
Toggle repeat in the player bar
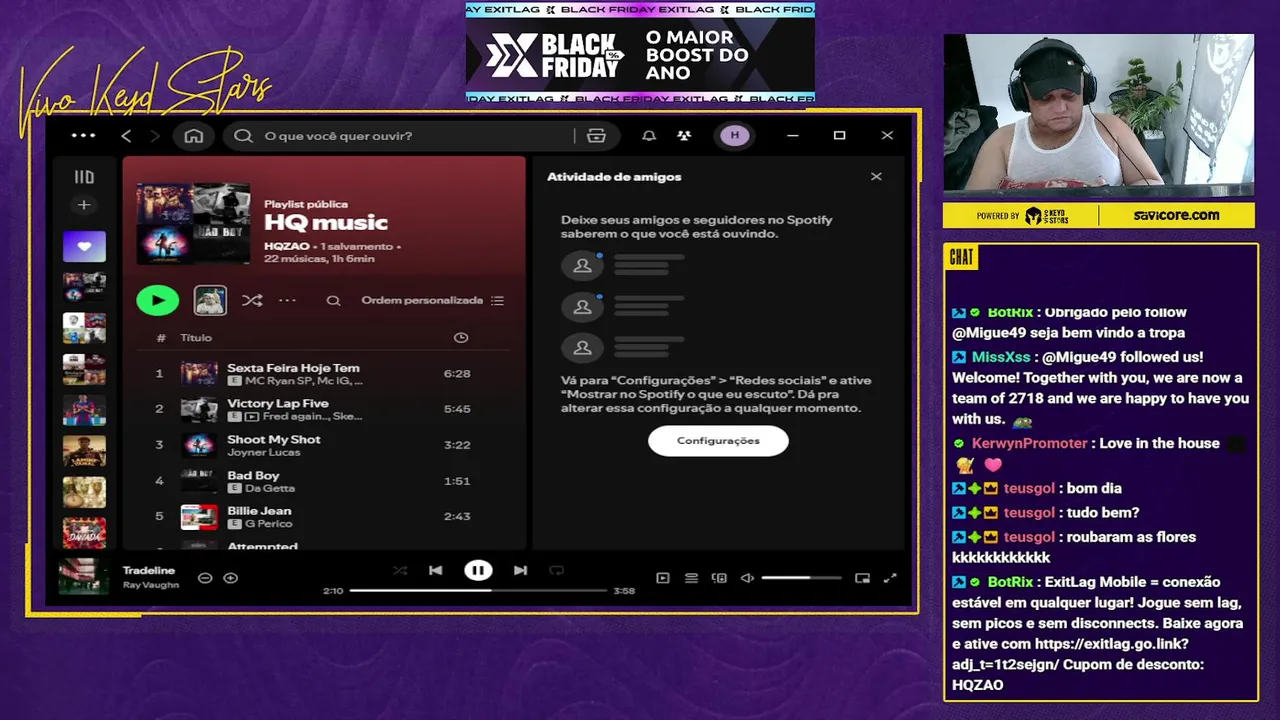point(557,571)
